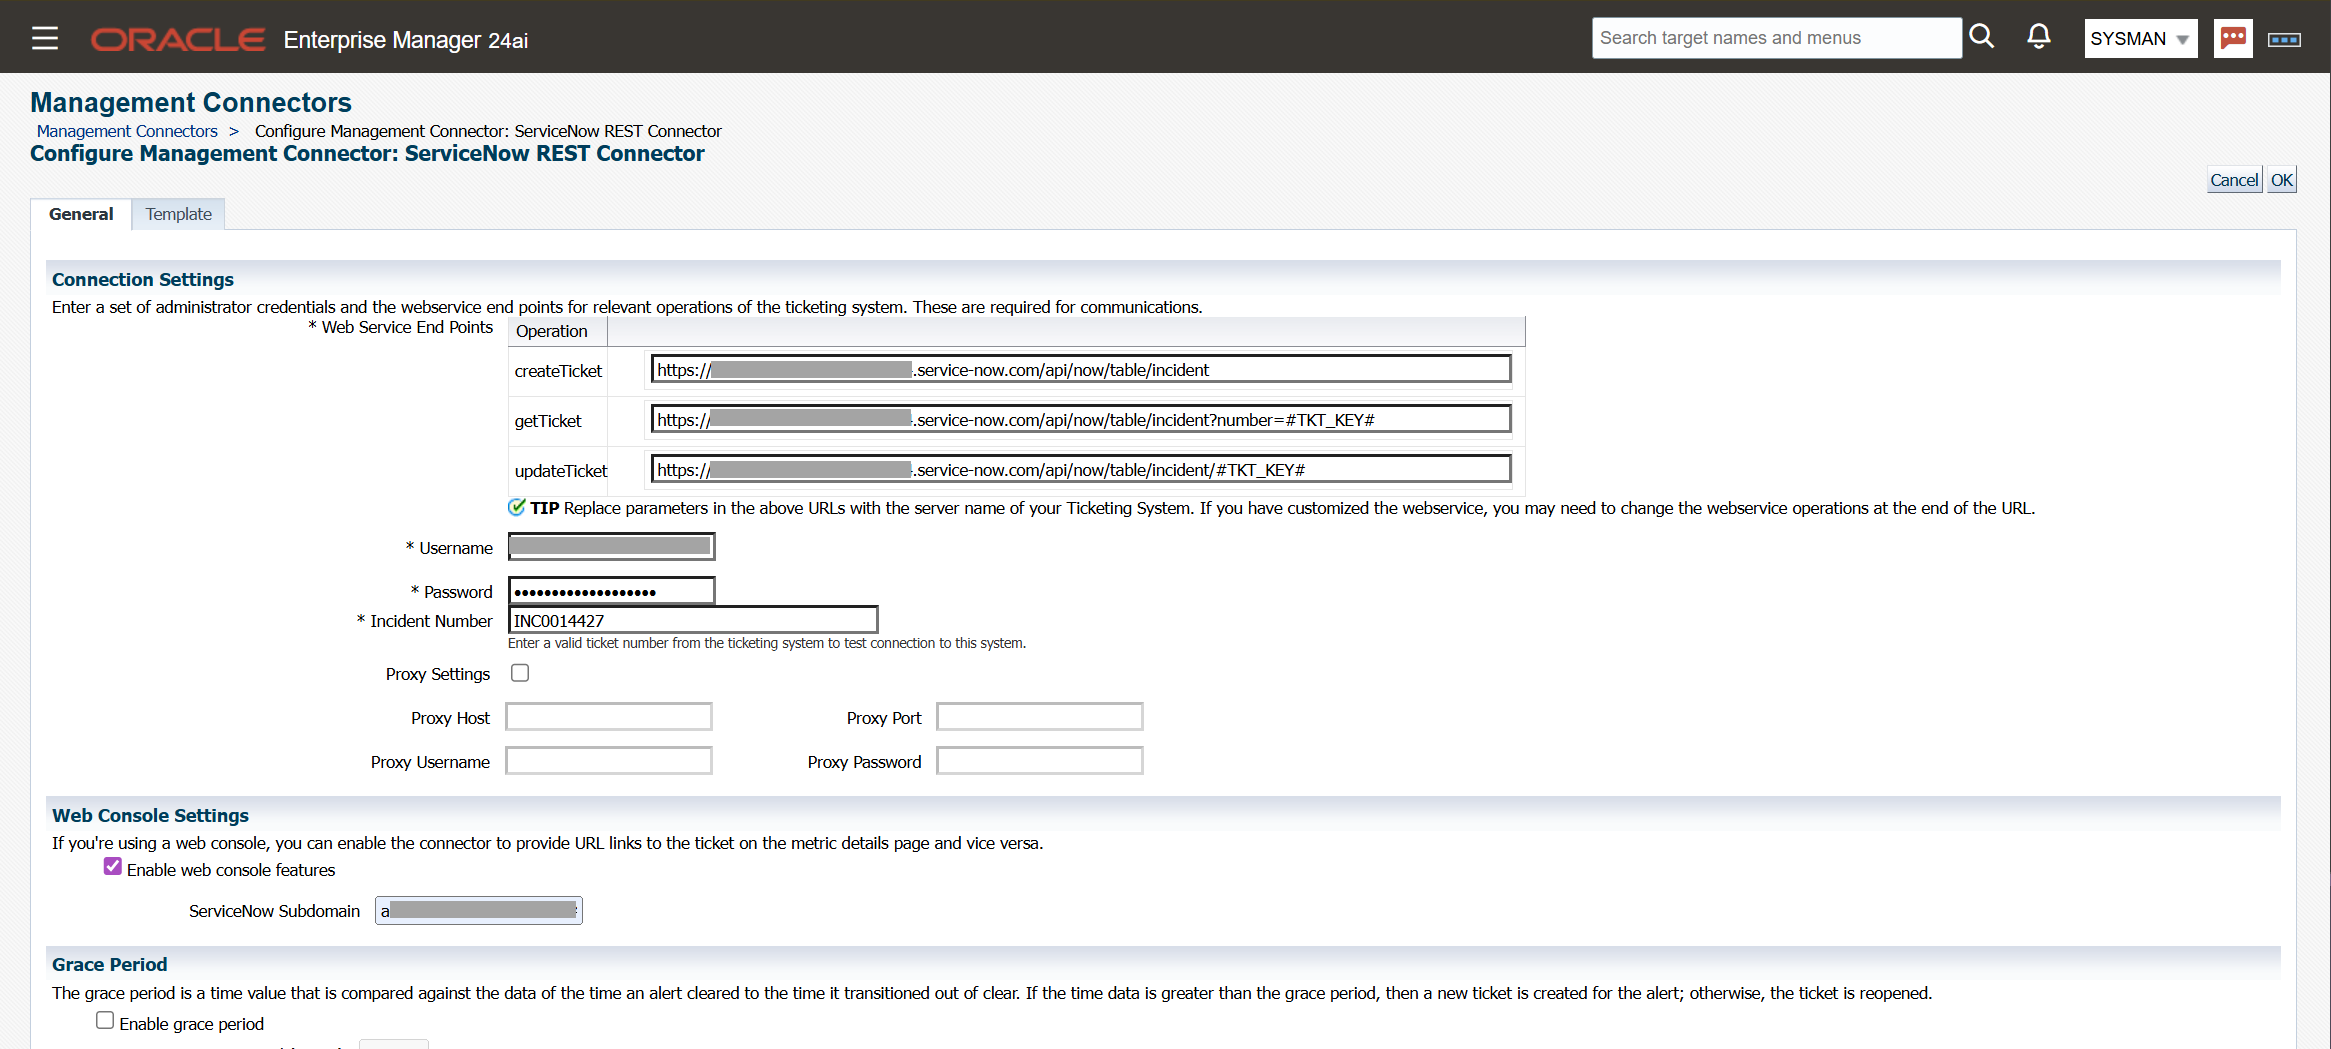2331x1049 pixels.
Task: Open the SYSMAN user dropdown
Action: point(2140,38)
